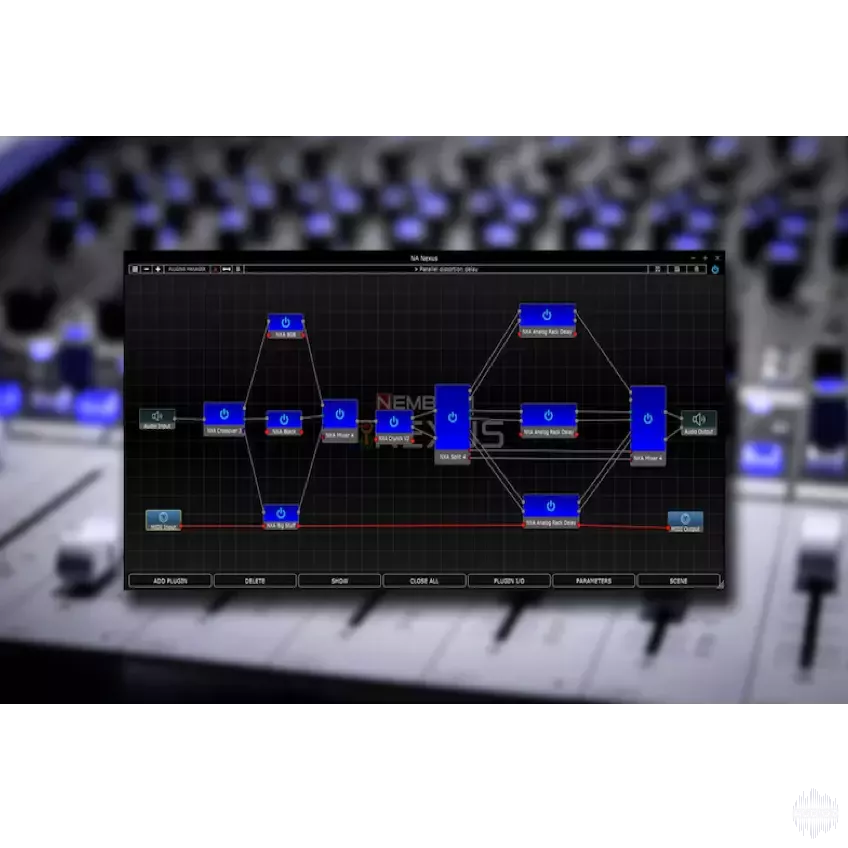This screenshot has width=848, height=848.
Task: Open the preset list 'Parallel distortion delay'
Action: pyautogui.click(x=446, y=269)
